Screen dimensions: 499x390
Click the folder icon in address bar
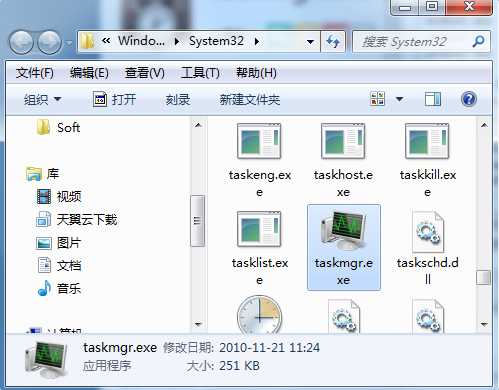pyautogui.click(x=88, y=42)
